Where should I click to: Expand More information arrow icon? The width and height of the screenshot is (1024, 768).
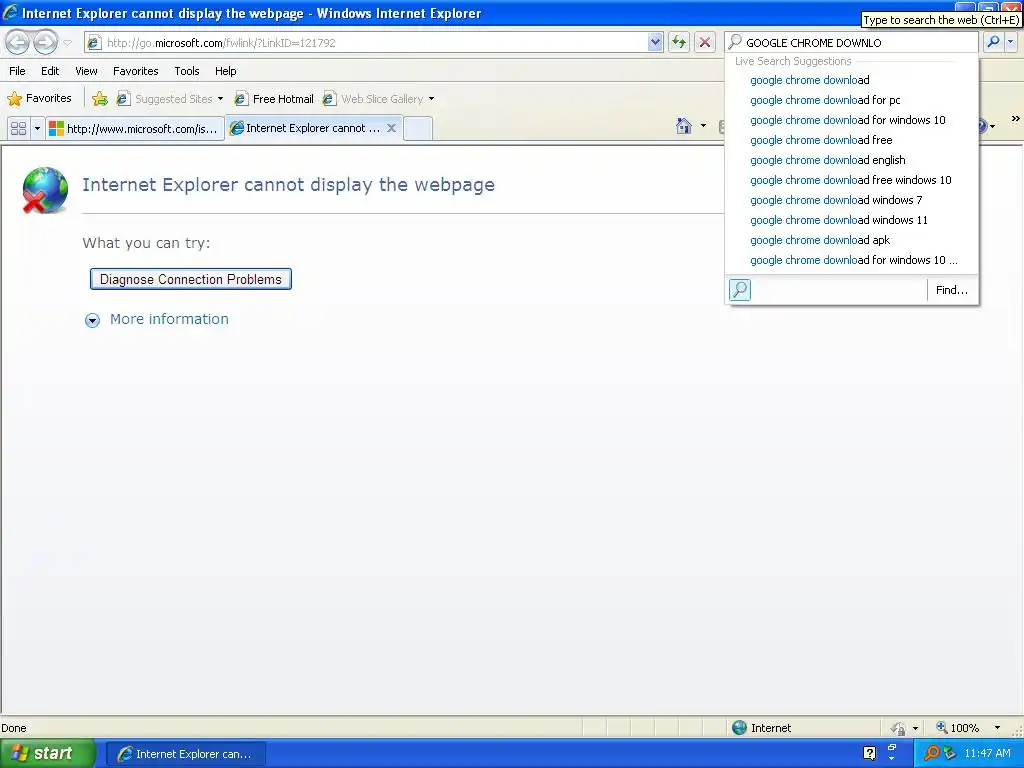coord(92,320)
